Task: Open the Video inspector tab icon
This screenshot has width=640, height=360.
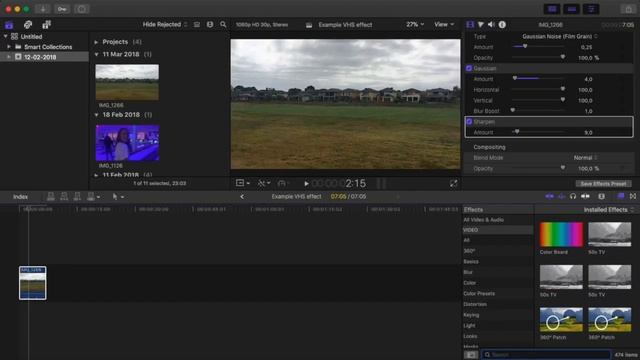Action: [470, 24]
